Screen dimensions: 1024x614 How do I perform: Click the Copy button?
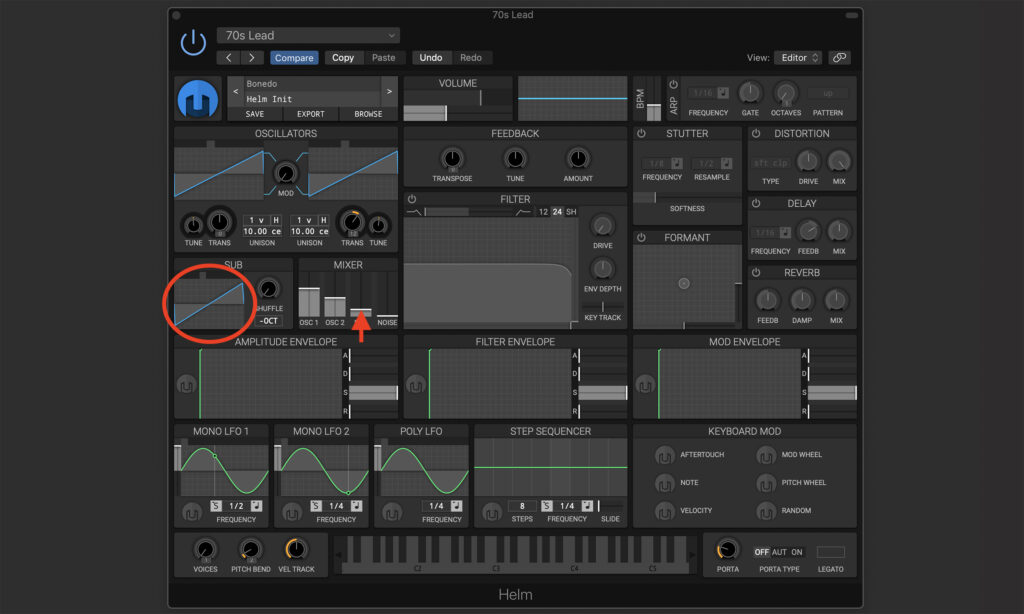click(343, 57)
